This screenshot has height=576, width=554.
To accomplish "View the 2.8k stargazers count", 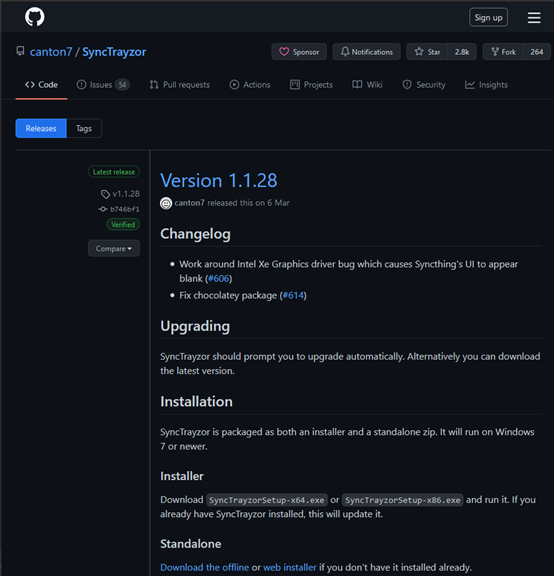I will (x=462, y=52).
